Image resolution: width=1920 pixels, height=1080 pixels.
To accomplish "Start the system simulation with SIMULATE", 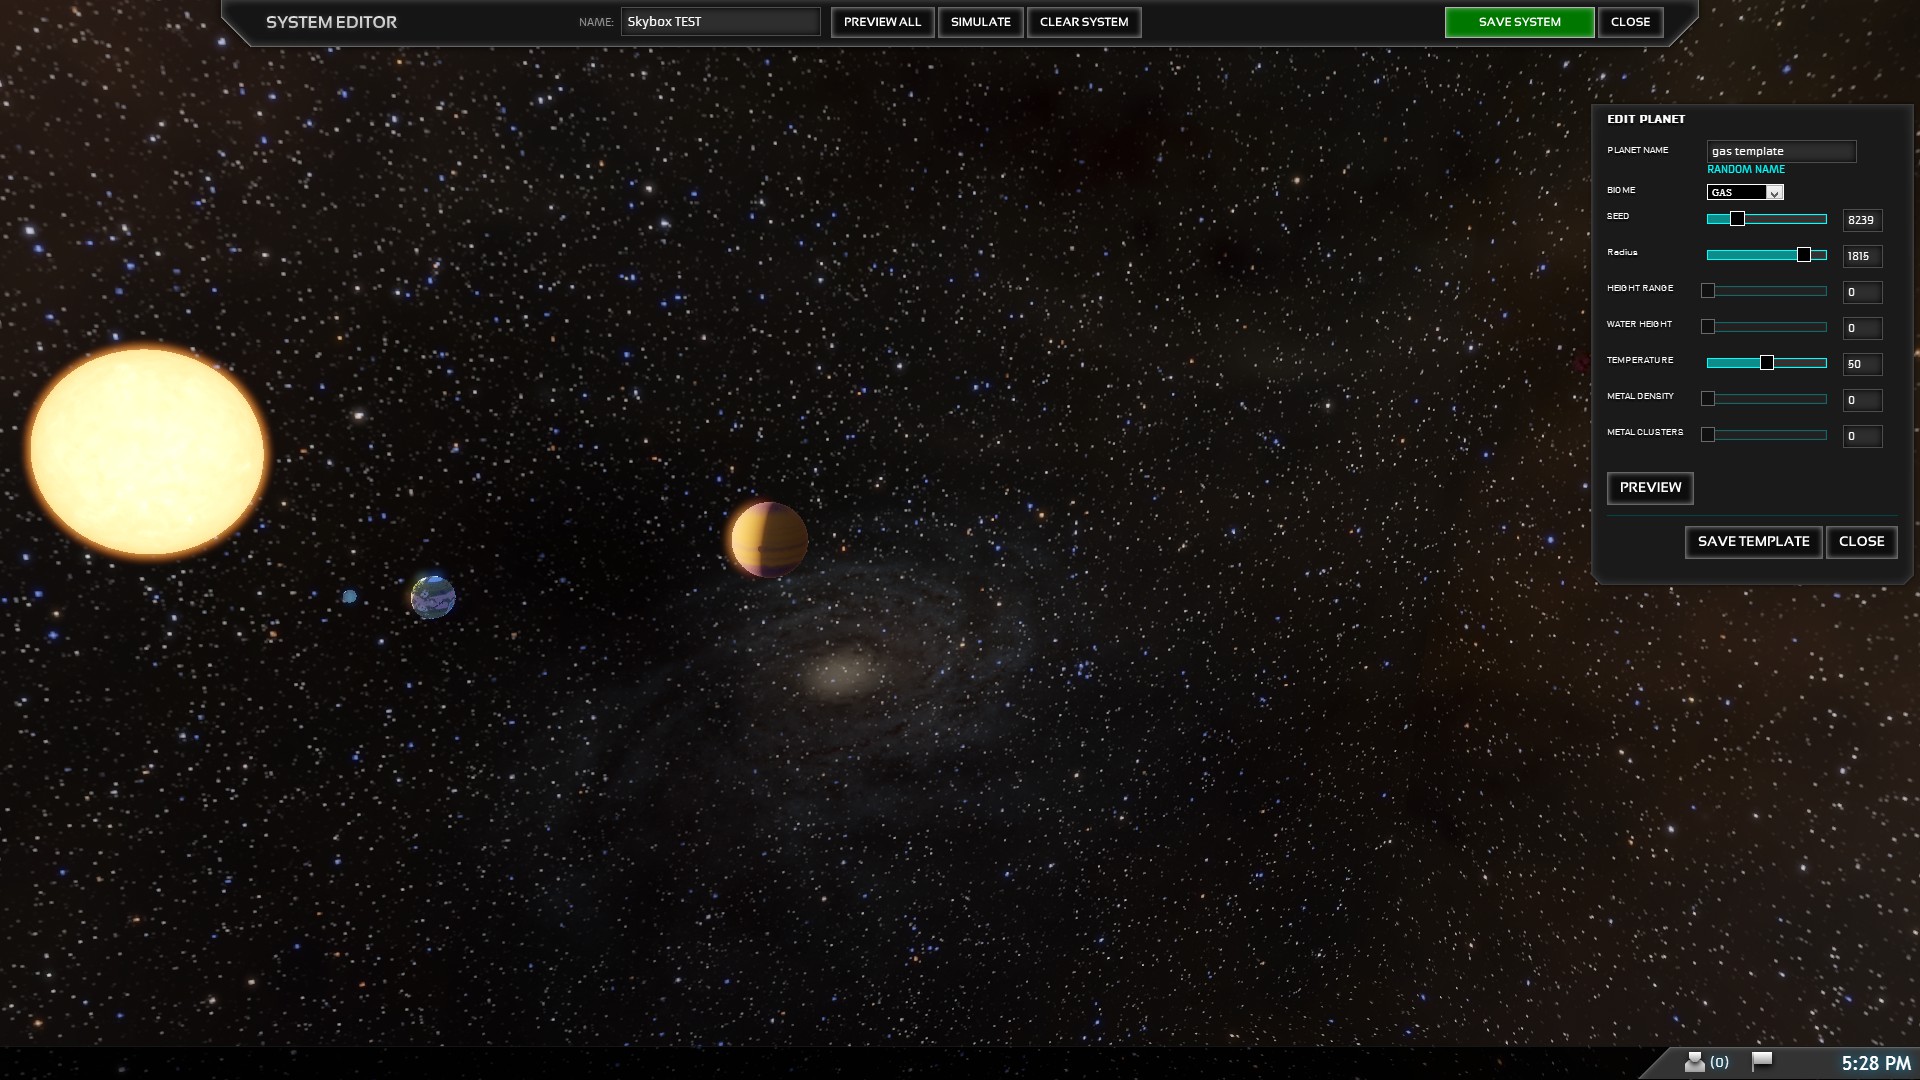I will tap(980, 22).
